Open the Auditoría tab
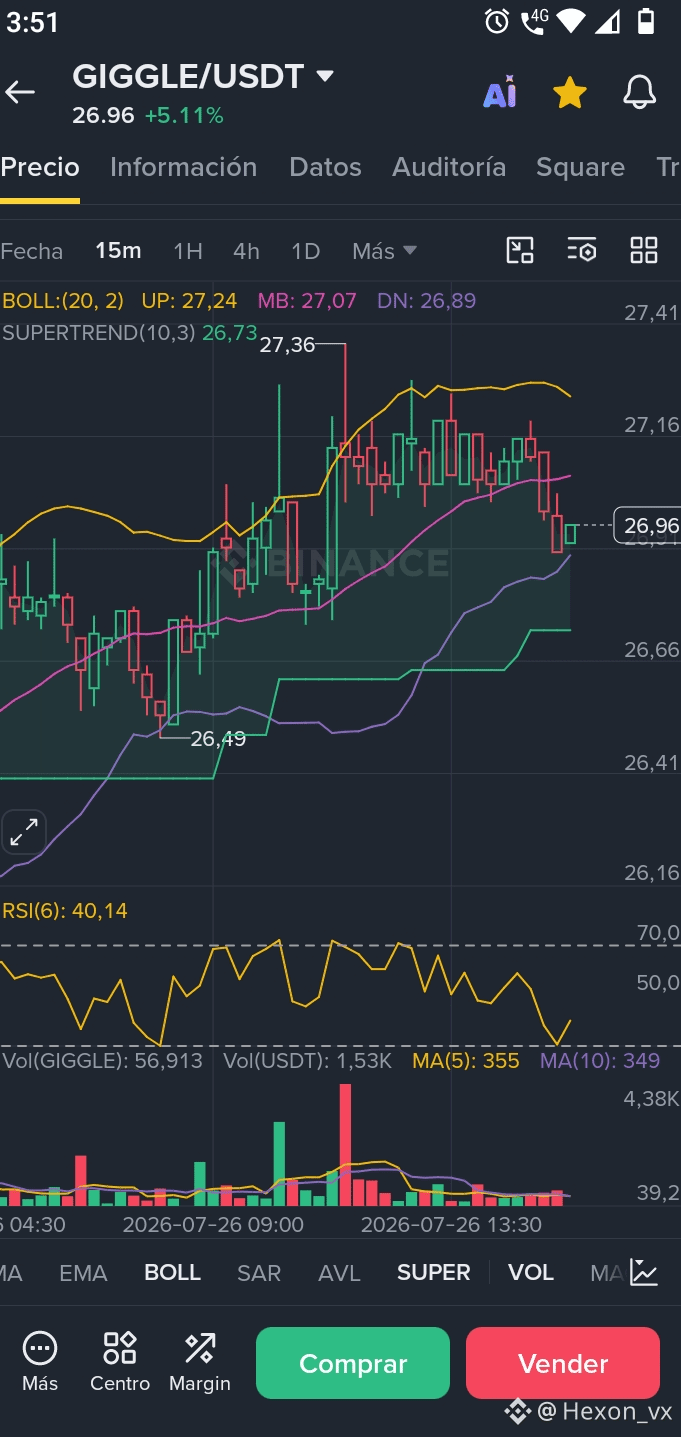Viewport: 681px width, 1437px height. (x=449, y=167)
